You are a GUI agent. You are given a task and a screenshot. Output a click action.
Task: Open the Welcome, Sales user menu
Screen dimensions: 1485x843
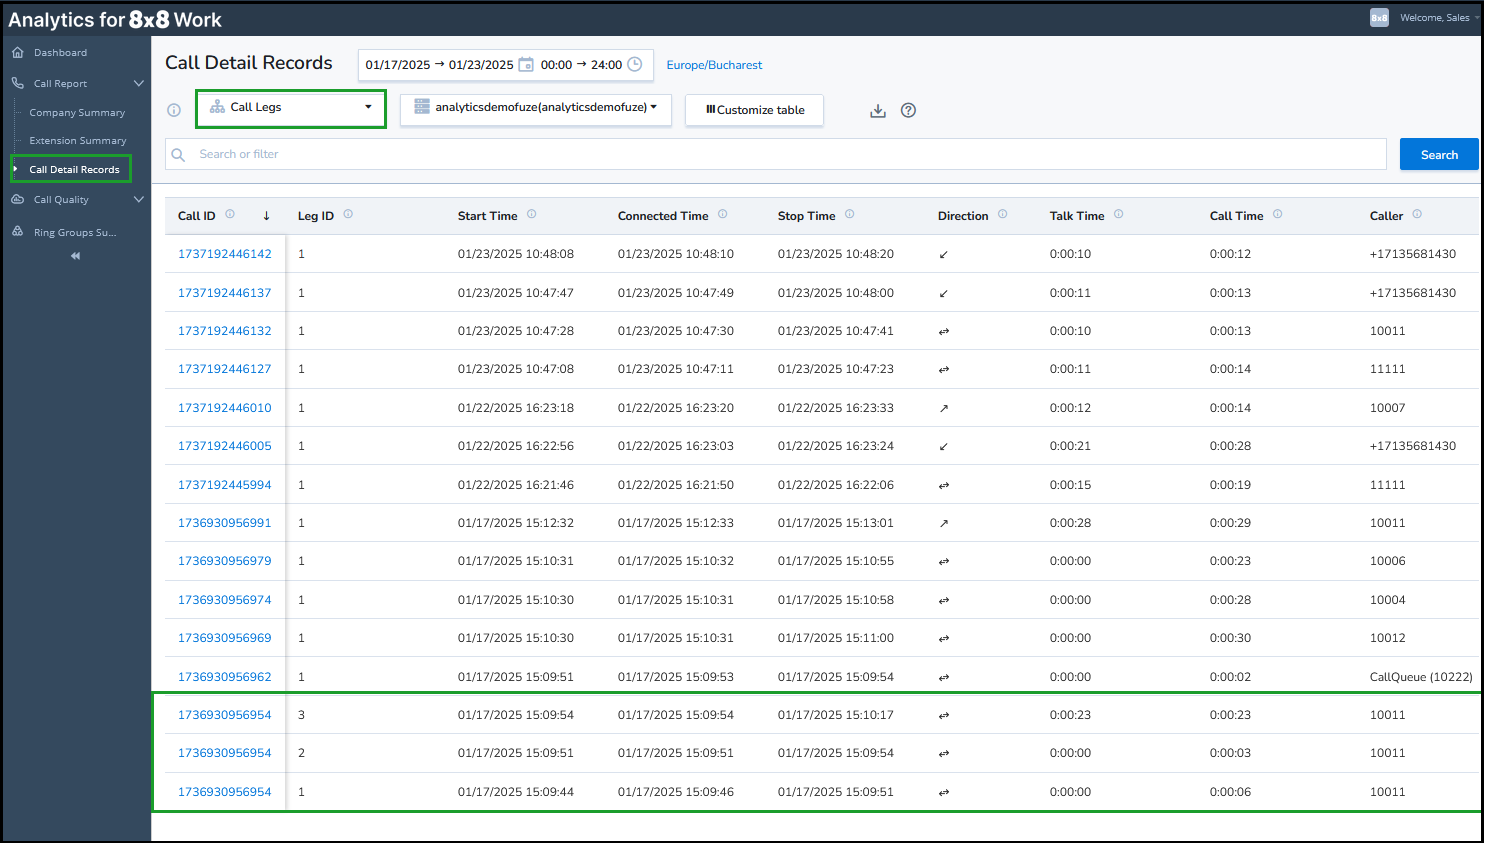1438,17
